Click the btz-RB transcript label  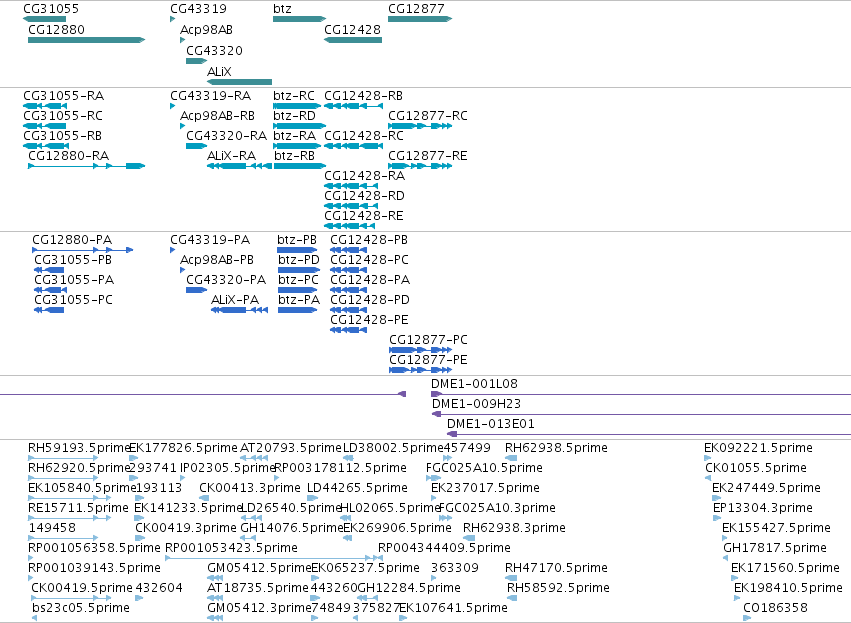(x=294, y=156)
